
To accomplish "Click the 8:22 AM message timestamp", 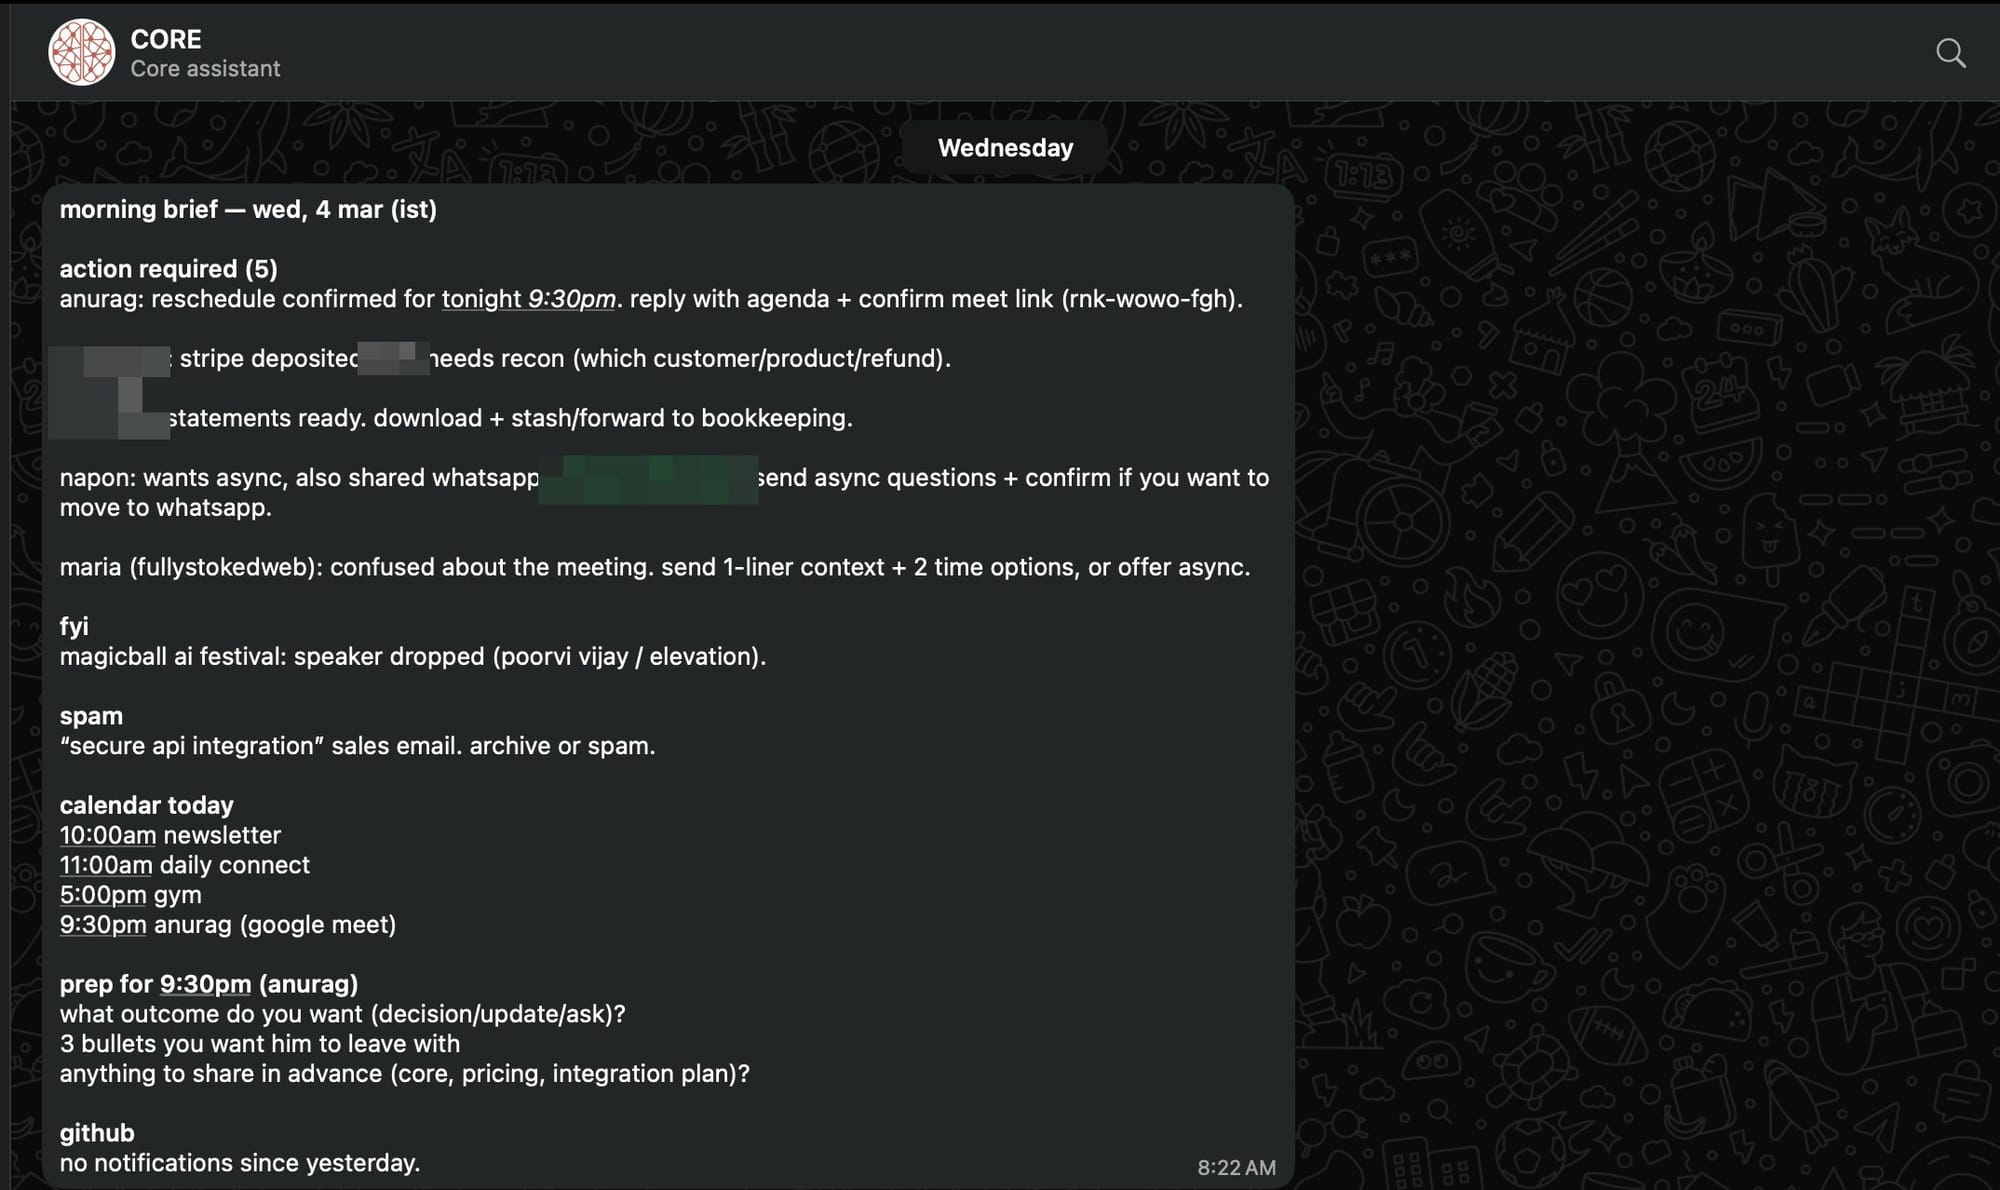I will coord(1236,1167).
